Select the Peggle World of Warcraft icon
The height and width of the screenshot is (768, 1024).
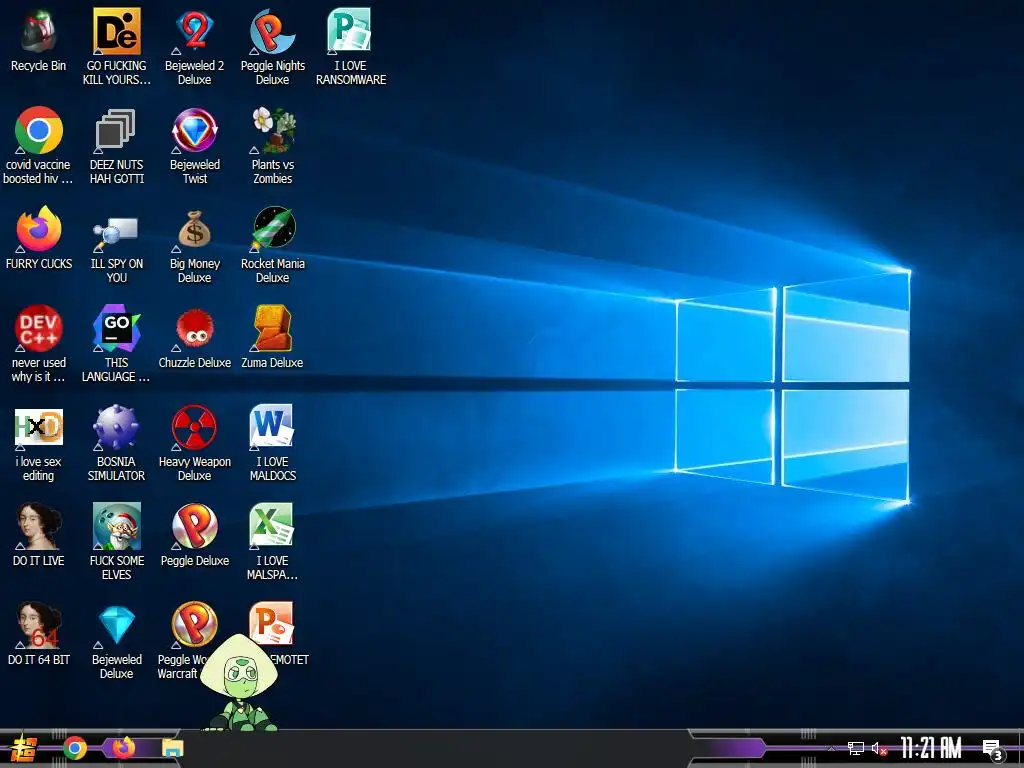tap(195, 626)
